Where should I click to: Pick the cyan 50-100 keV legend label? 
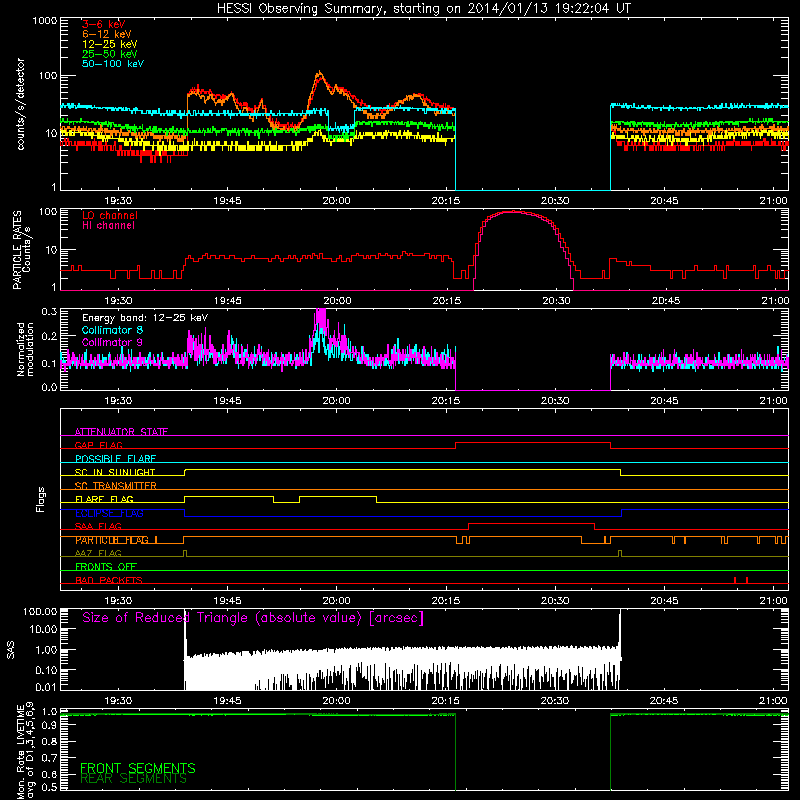(x=113, y=64)
